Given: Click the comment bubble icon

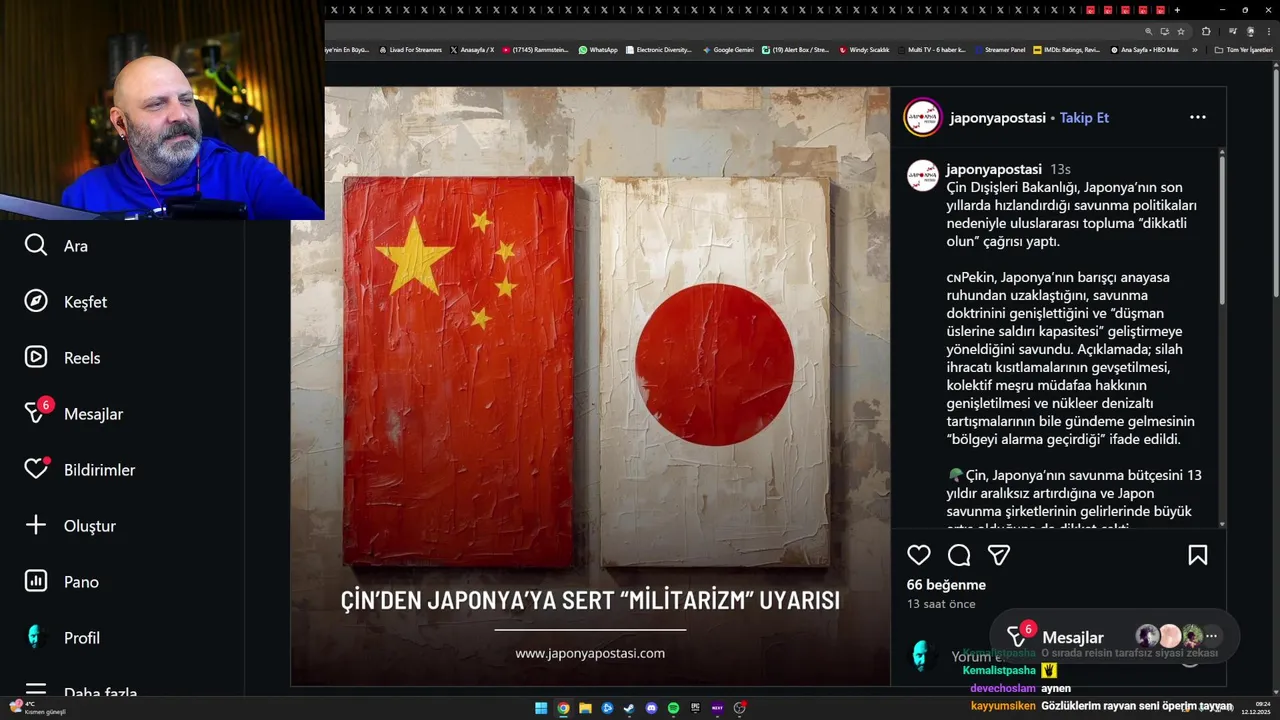Looking at the screenshot, I should (x=959, y=555).
